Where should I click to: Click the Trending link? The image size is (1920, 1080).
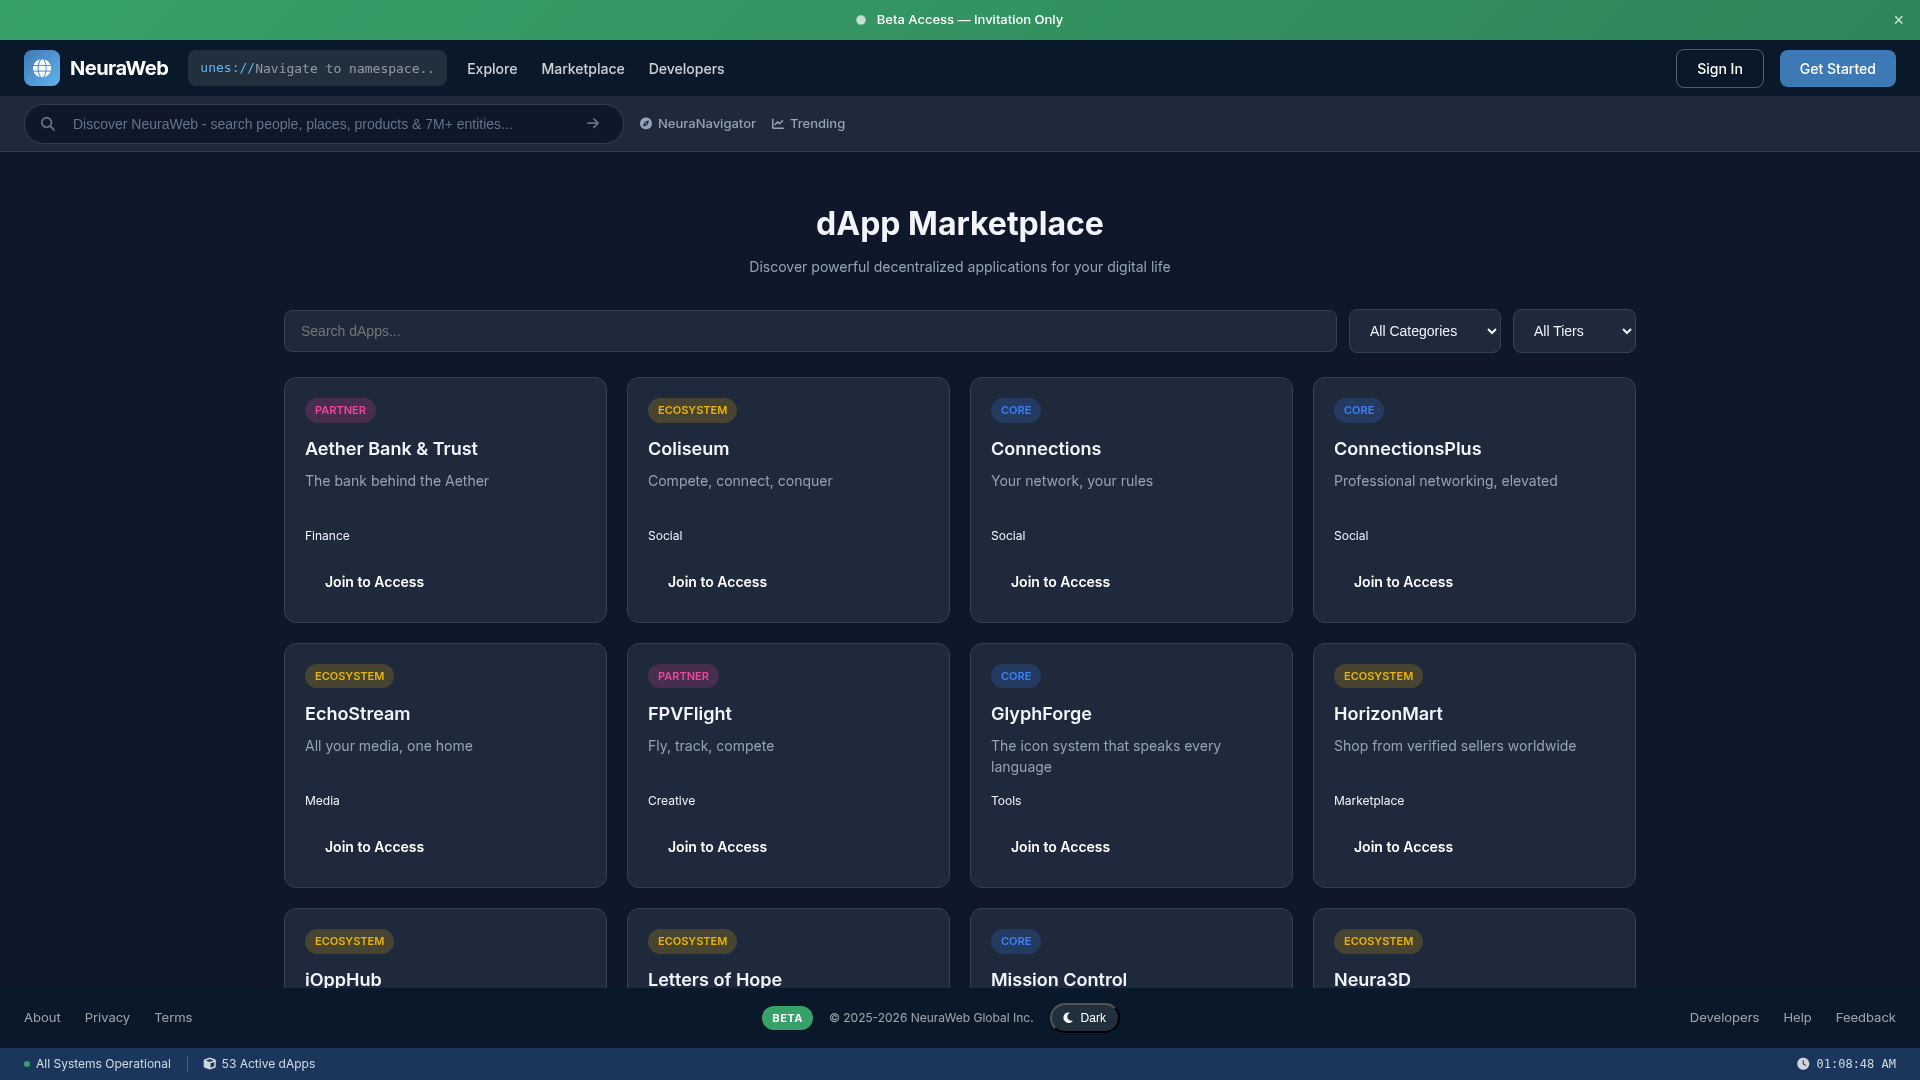click(808, 124)
